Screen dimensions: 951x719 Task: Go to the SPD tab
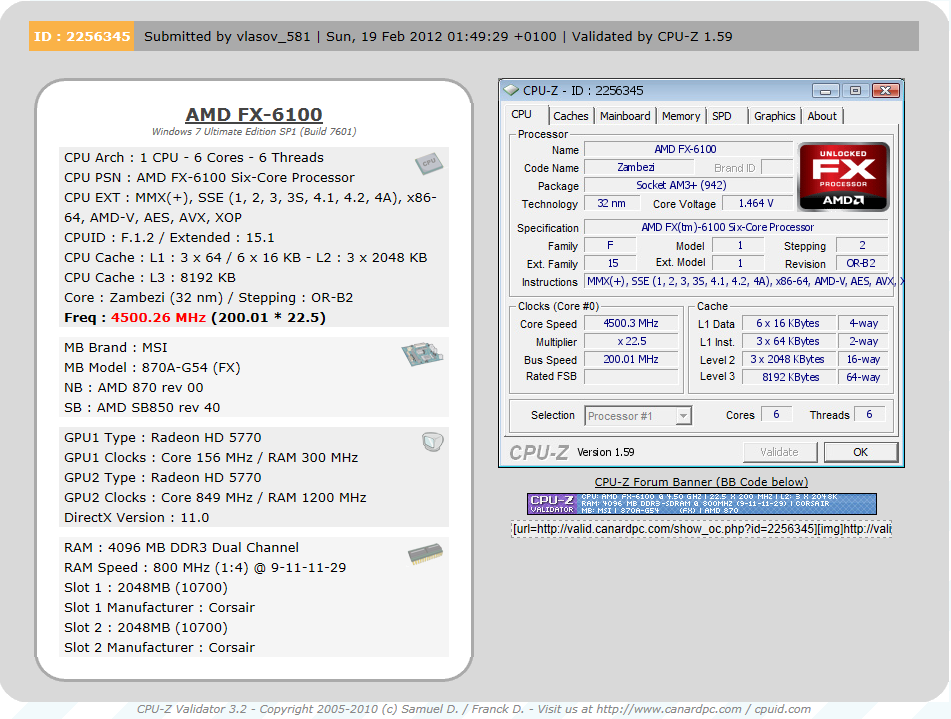tap(722, 116)
